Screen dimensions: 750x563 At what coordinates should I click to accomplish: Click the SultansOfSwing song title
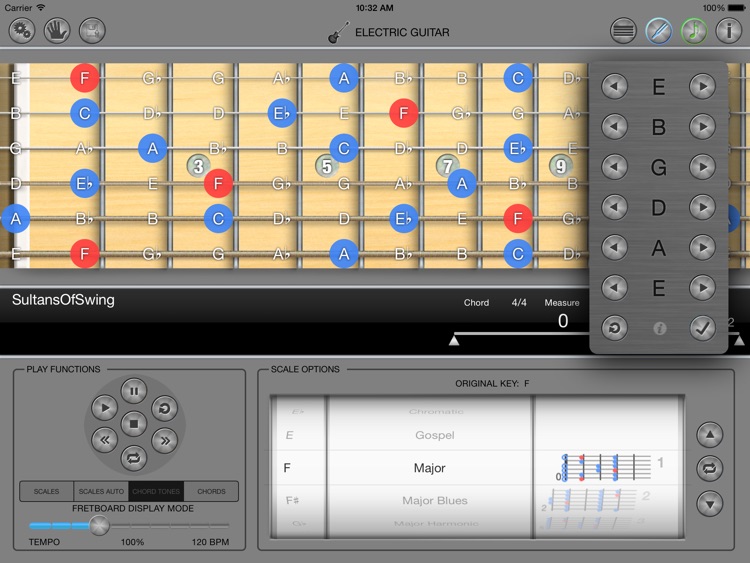pyautogui.click(x=63, y=300)
